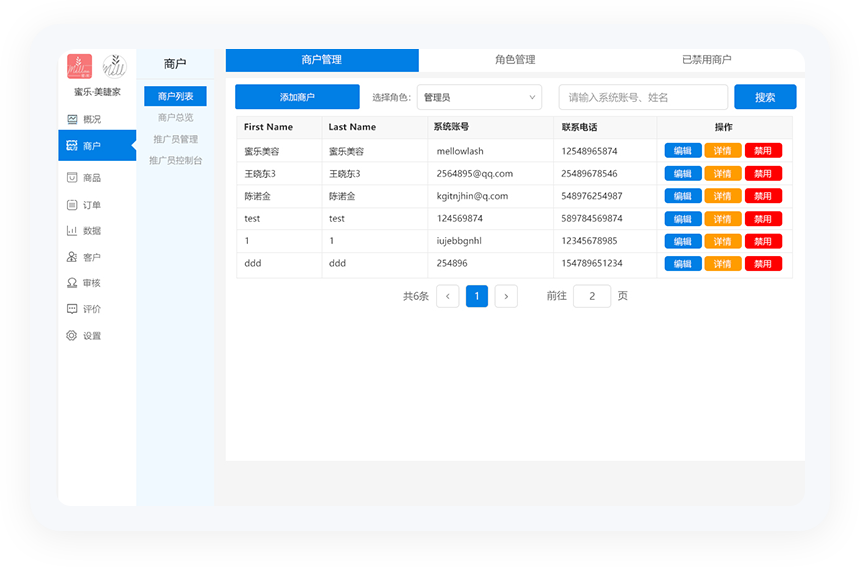Click the 审核 review icon in sidebar
Viewport: 860px width, 567px height.
[72, 283]
